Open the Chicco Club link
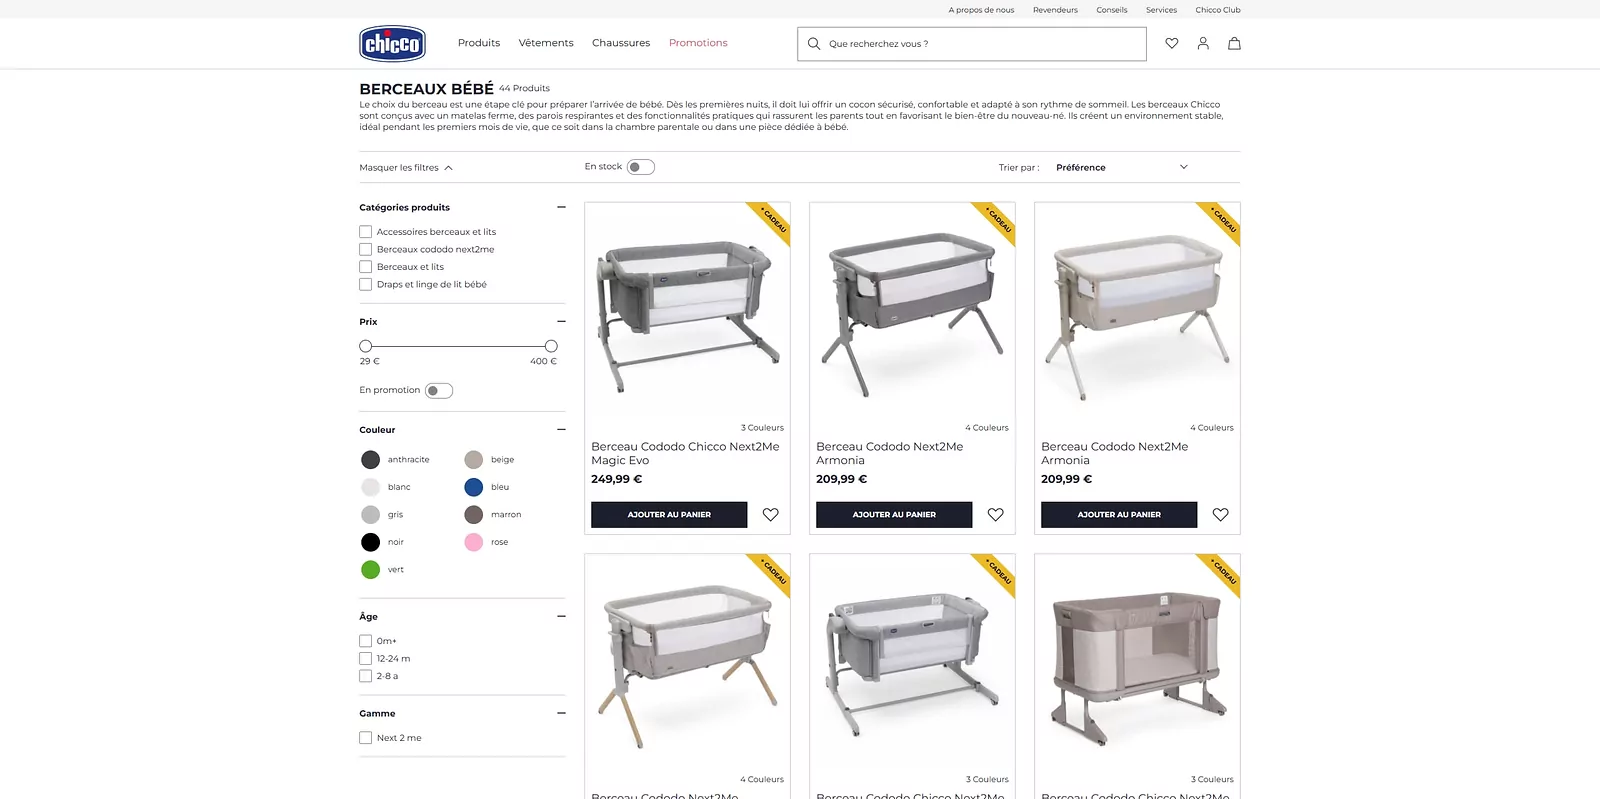The image size is (1600, 799). click(x=1218, y=10)
